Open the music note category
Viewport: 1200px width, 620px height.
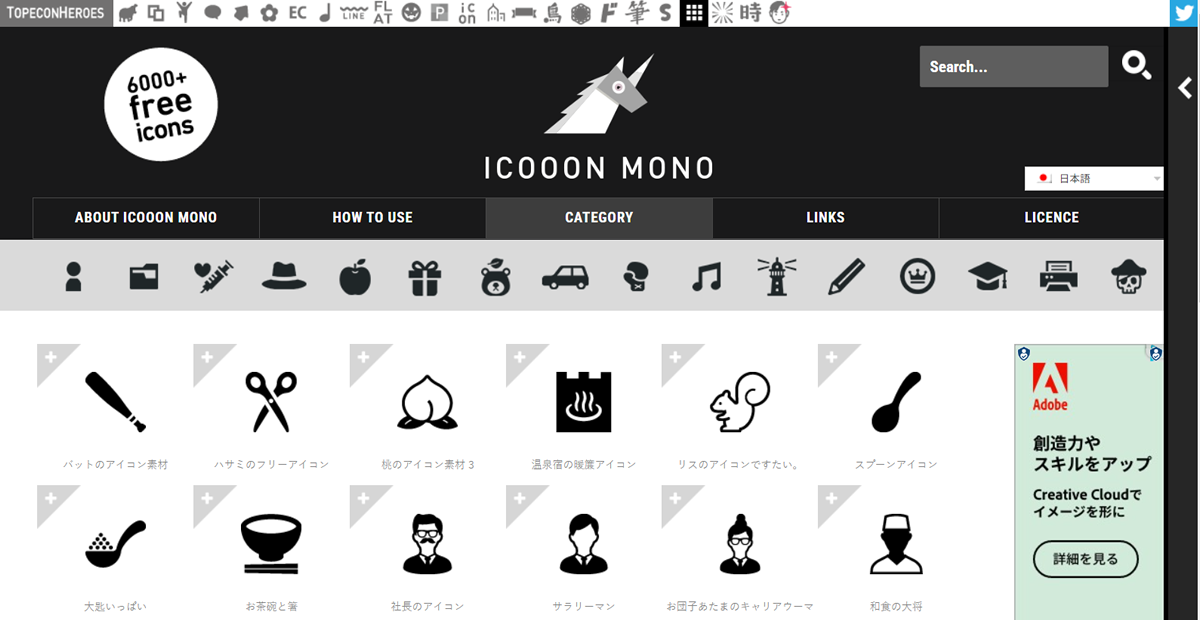coord(706,277)
